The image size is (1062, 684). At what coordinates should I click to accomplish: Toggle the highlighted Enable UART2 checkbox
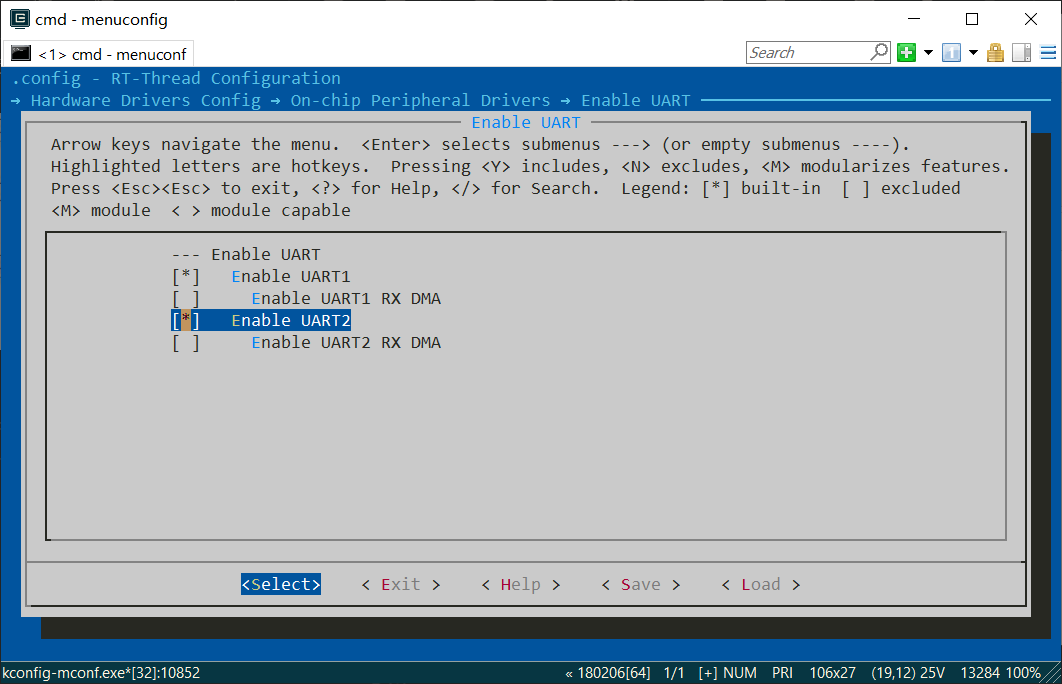(186, 320)
